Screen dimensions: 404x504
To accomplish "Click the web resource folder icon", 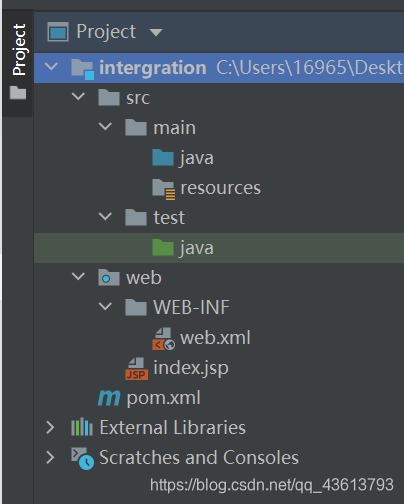I will [x=109, y=277].
